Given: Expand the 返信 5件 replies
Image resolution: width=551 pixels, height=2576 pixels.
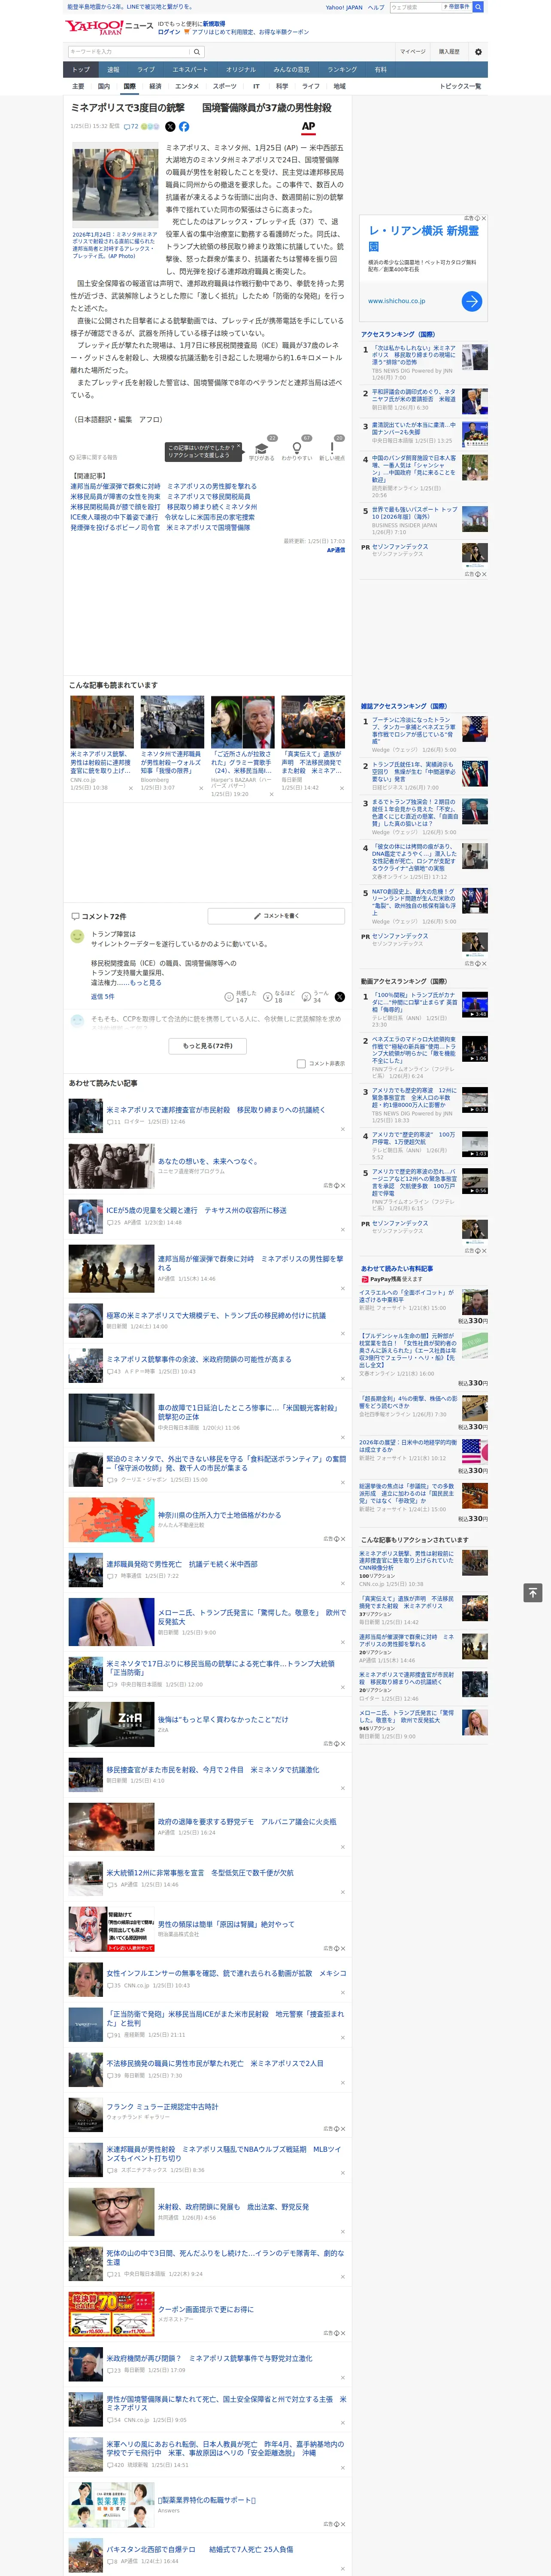Looking at the screenshot, I should point(103,997).
